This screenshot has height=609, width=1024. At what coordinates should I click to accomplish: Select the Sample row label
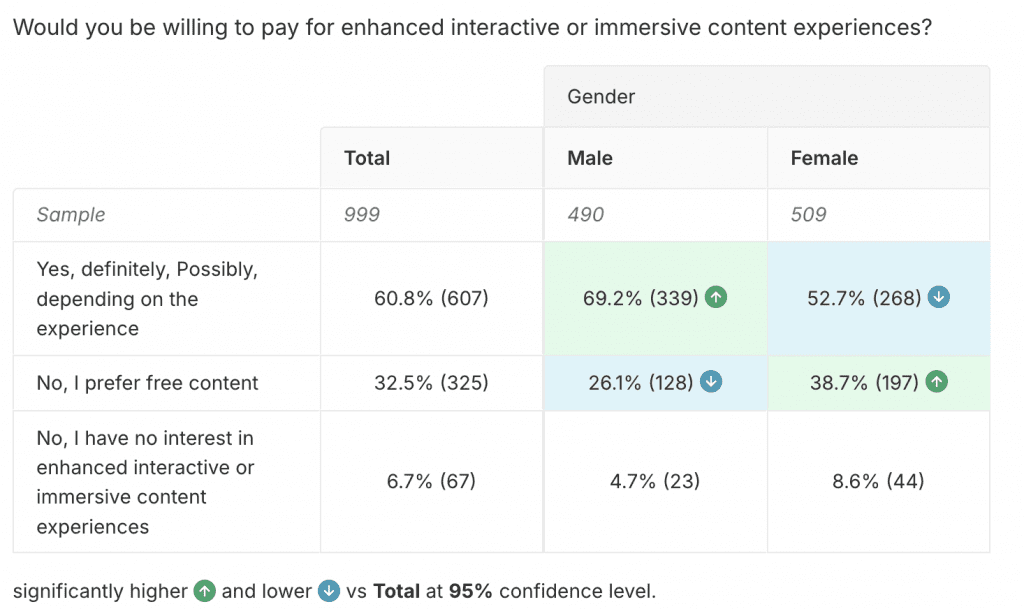[x=71, y=214]
